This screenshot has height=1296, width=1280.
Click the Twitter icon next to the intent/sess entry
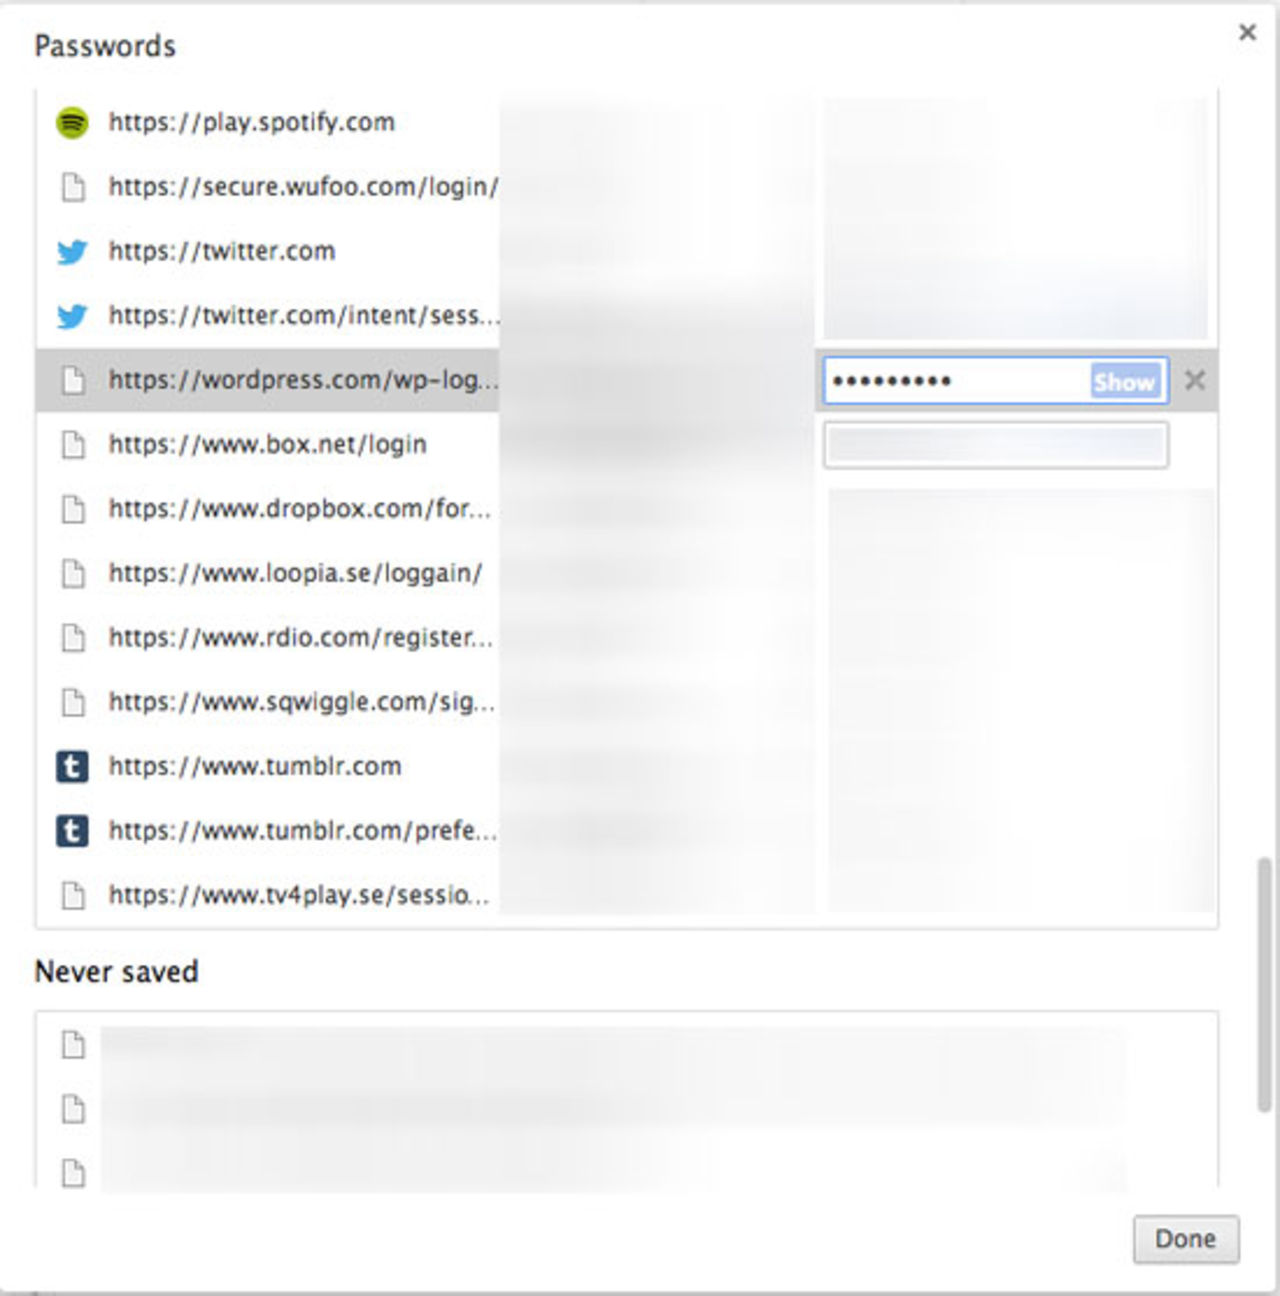71,317
